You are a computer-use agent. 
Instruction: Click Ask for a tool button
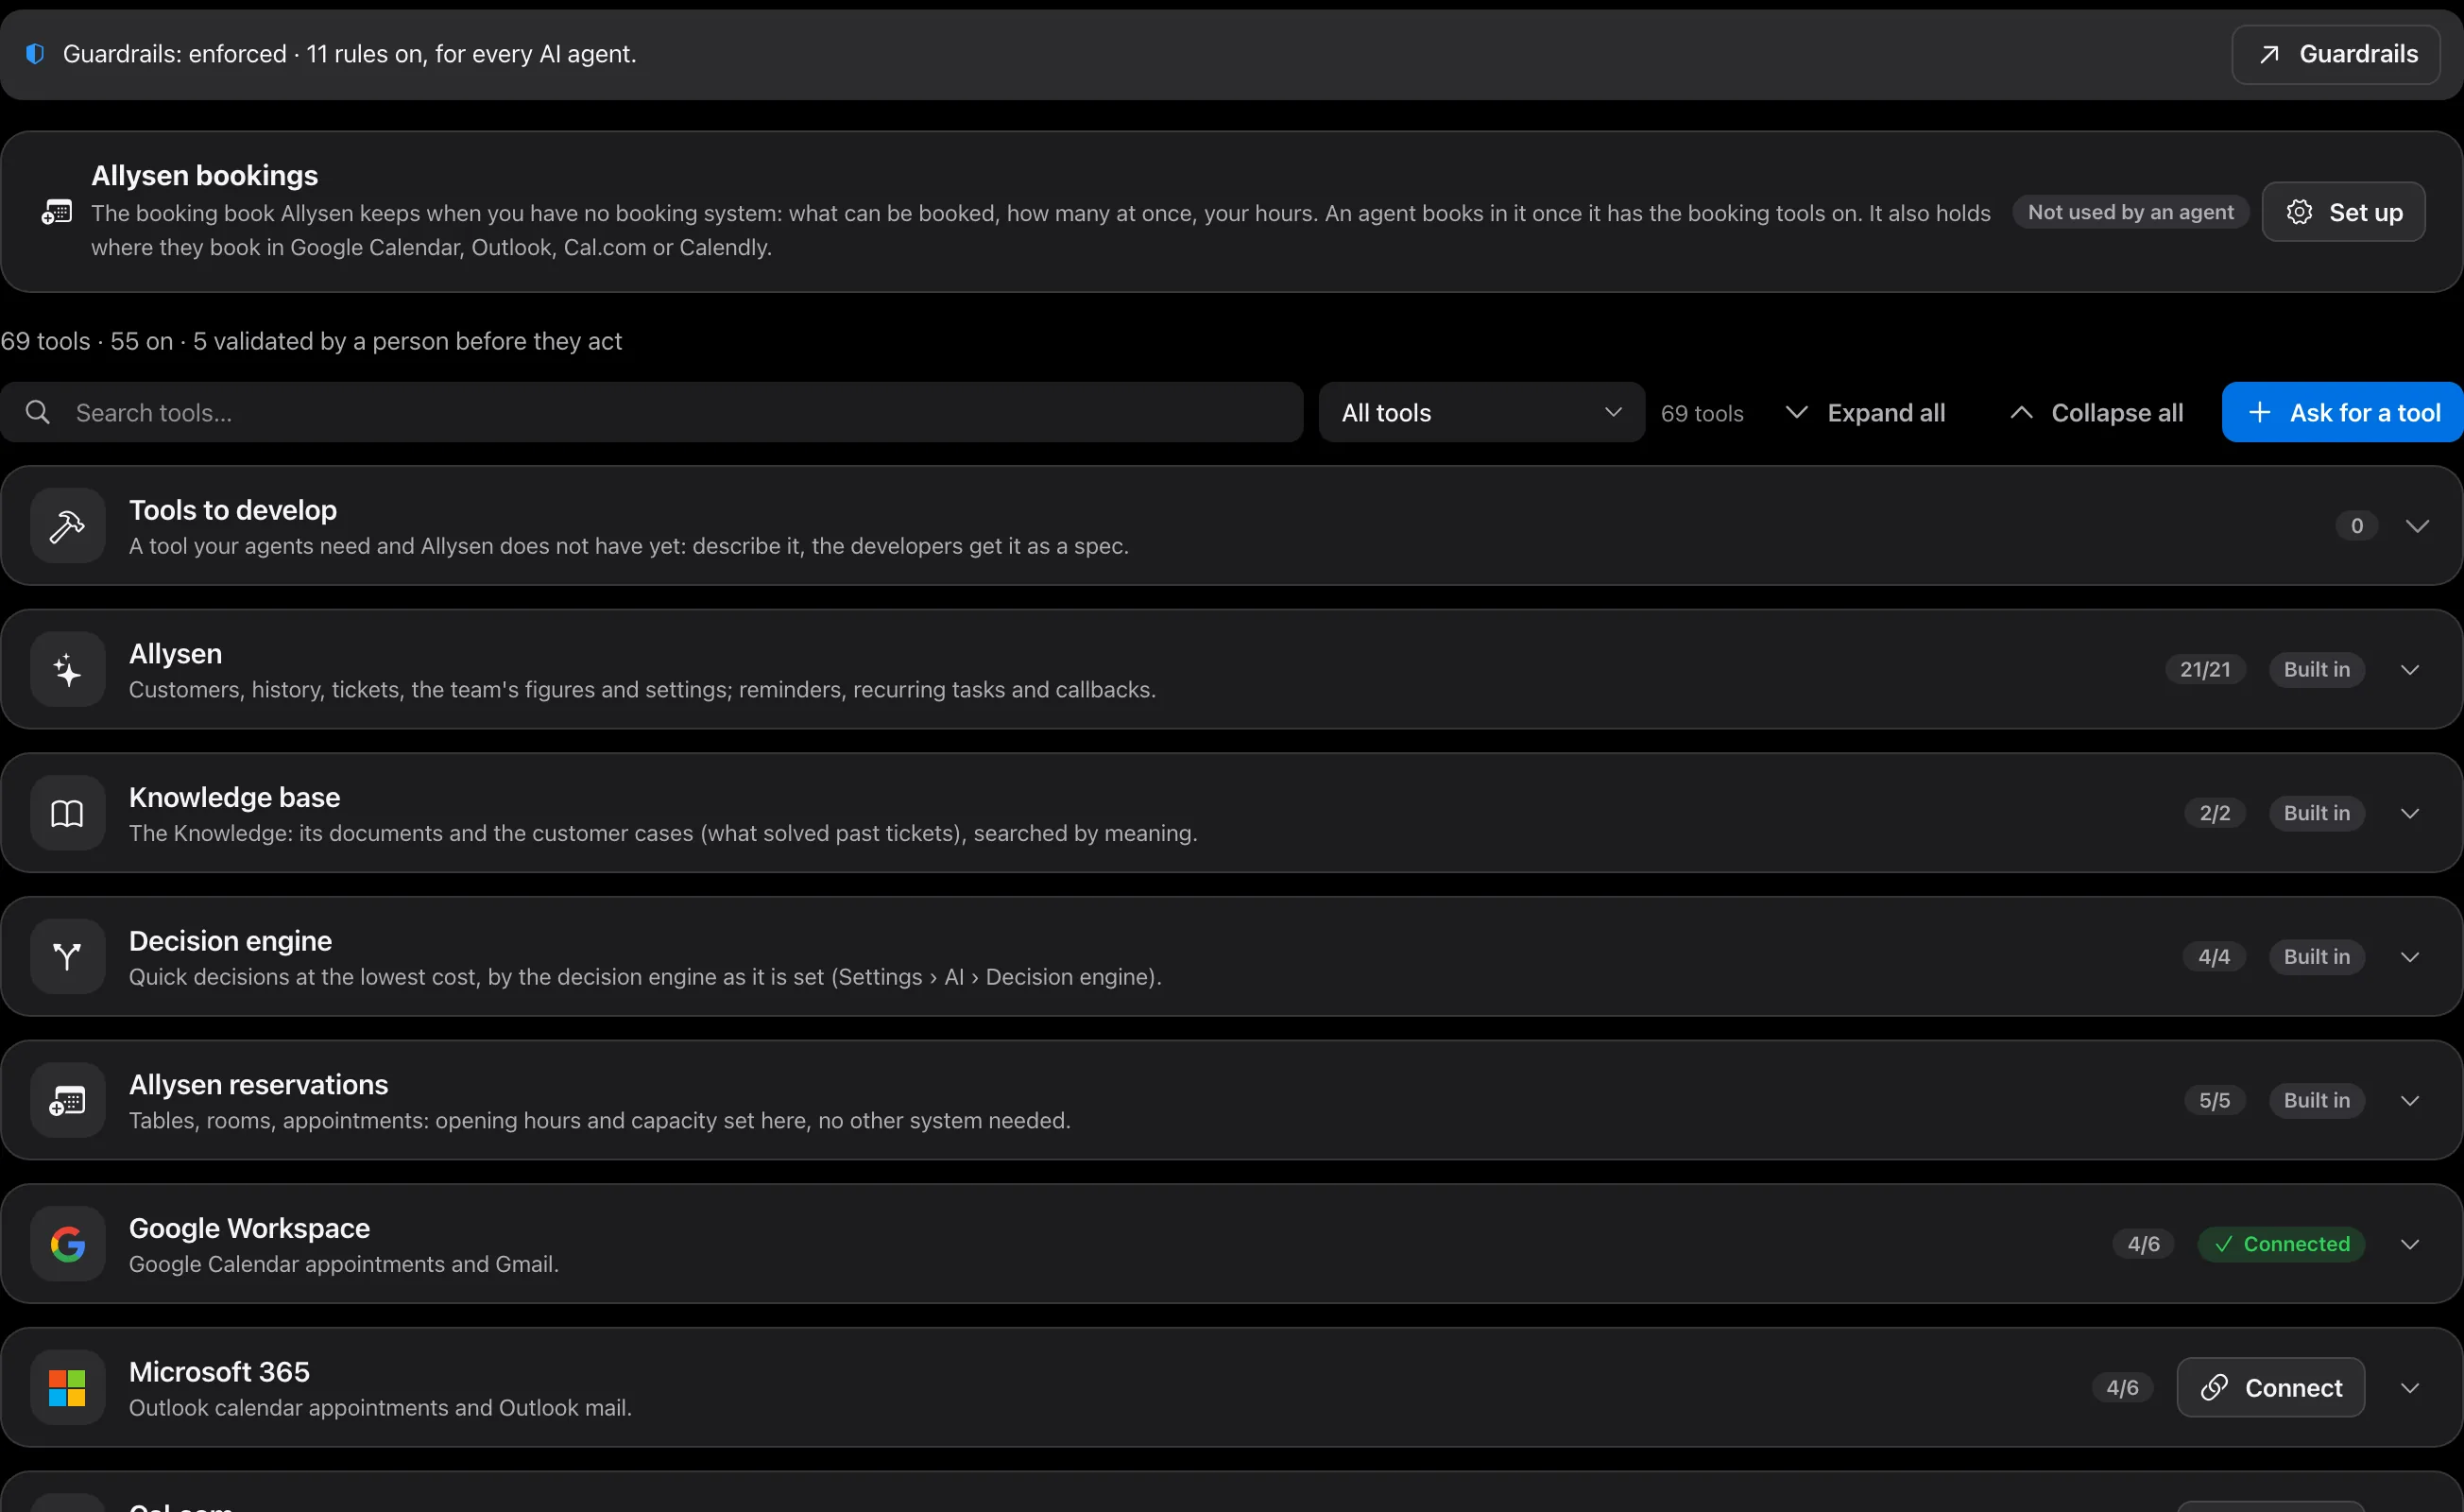pos(2343,412)
